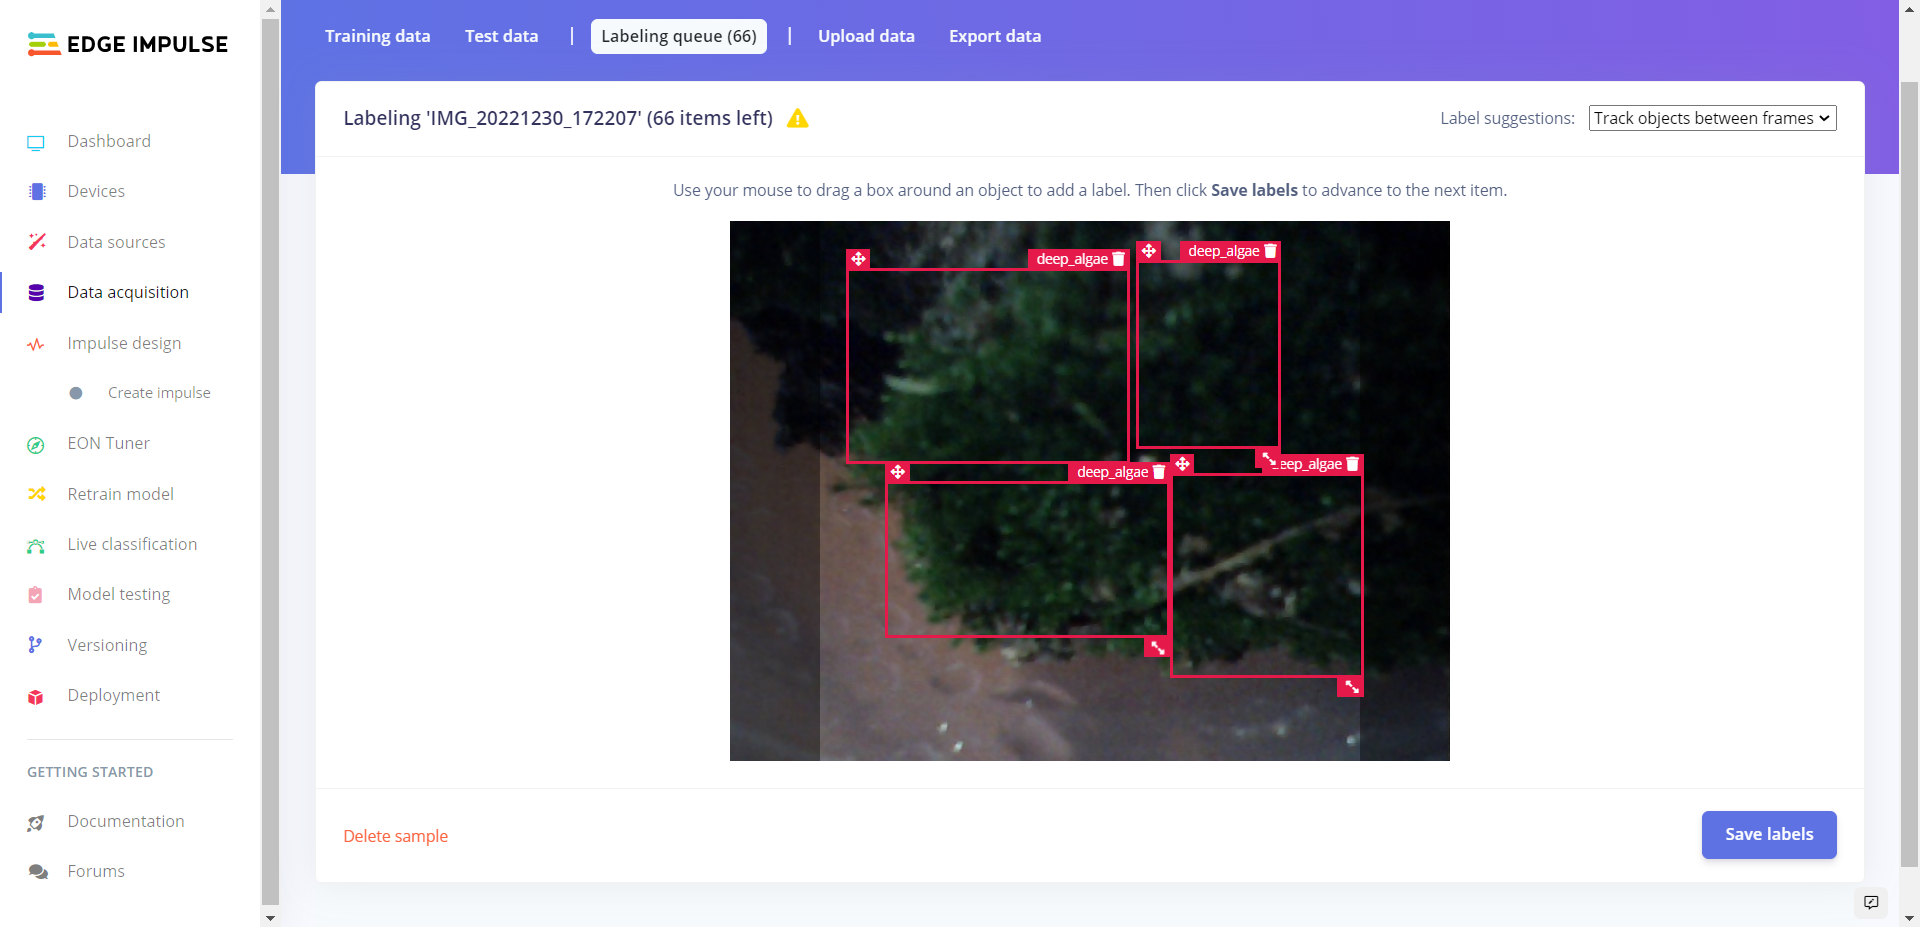Click resize handle of bottom-left bounding box
The width and height of the screenshot is (1920, 927).
click(x=1157, y=647)
